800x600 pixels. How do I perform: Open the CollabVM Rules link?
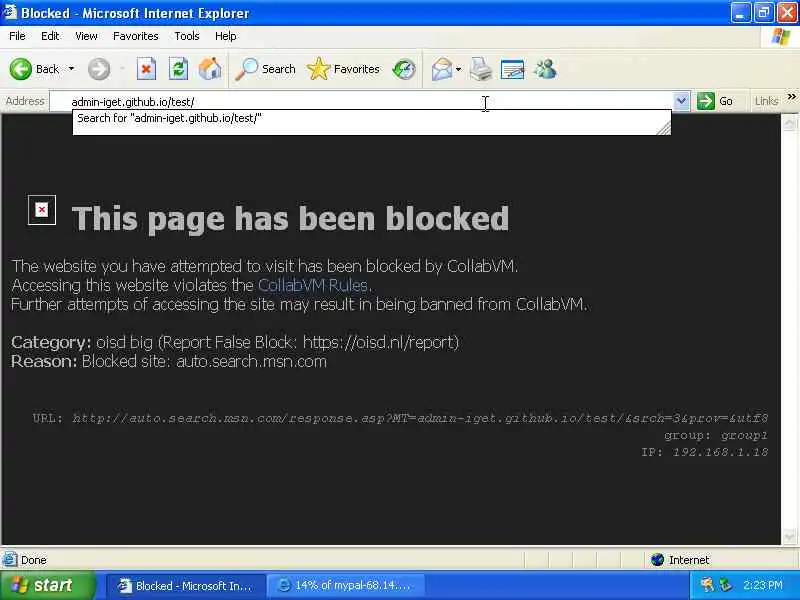tap(313, 285)
